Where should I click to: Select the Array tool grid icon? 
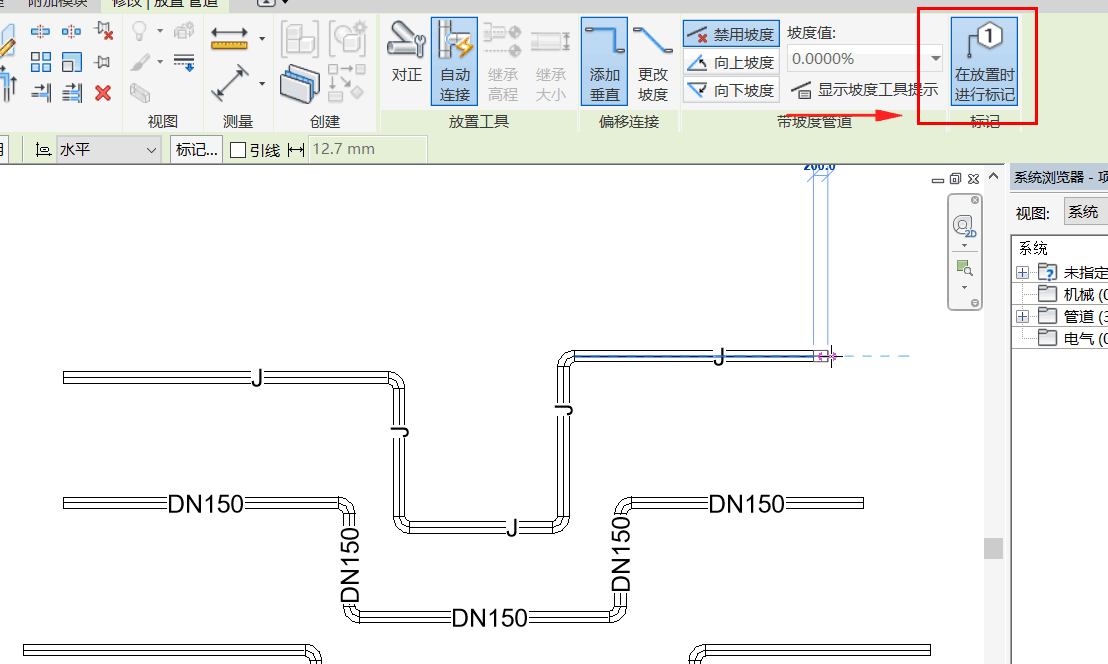[40, 62]
